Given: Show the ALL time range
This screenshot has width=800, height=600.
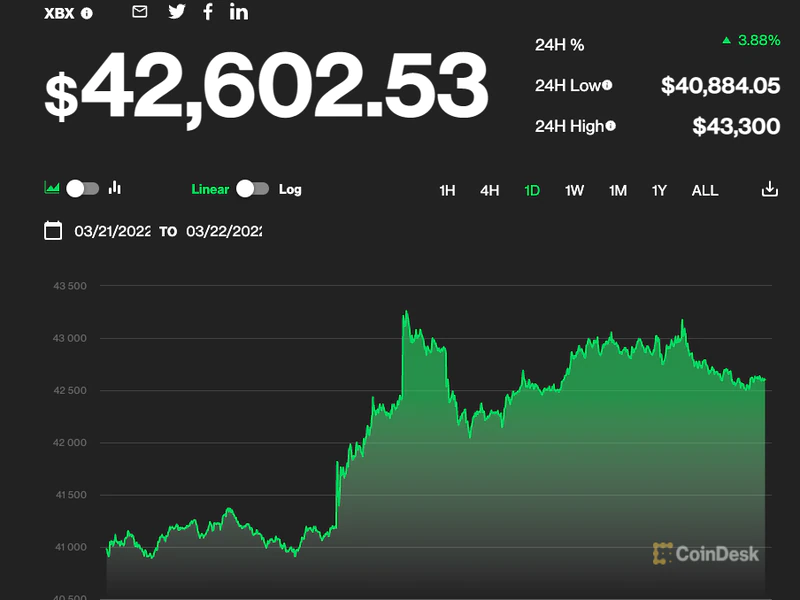Looking at the screenshot, I should pos(705,190).
